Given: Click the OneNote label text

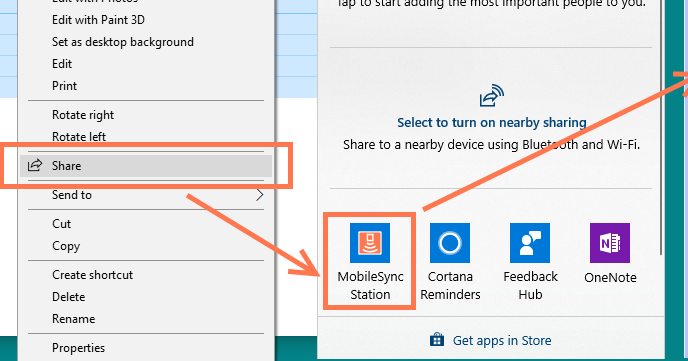Looking at the screenshot, I should [610, 277].
